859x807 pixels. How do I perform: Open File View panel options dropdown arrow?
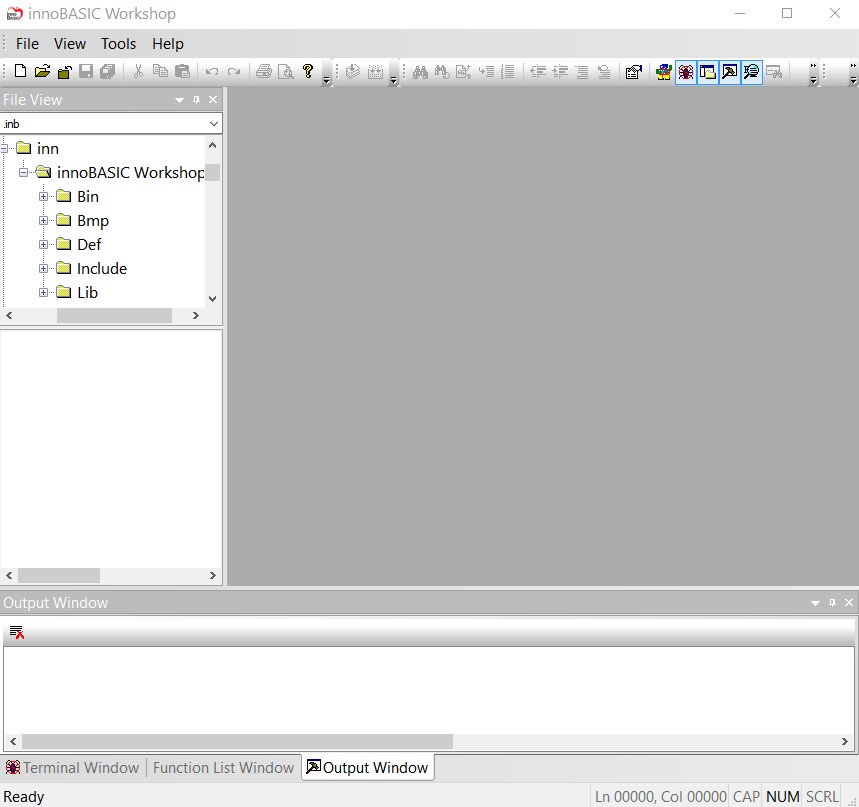tap(179, 100)
